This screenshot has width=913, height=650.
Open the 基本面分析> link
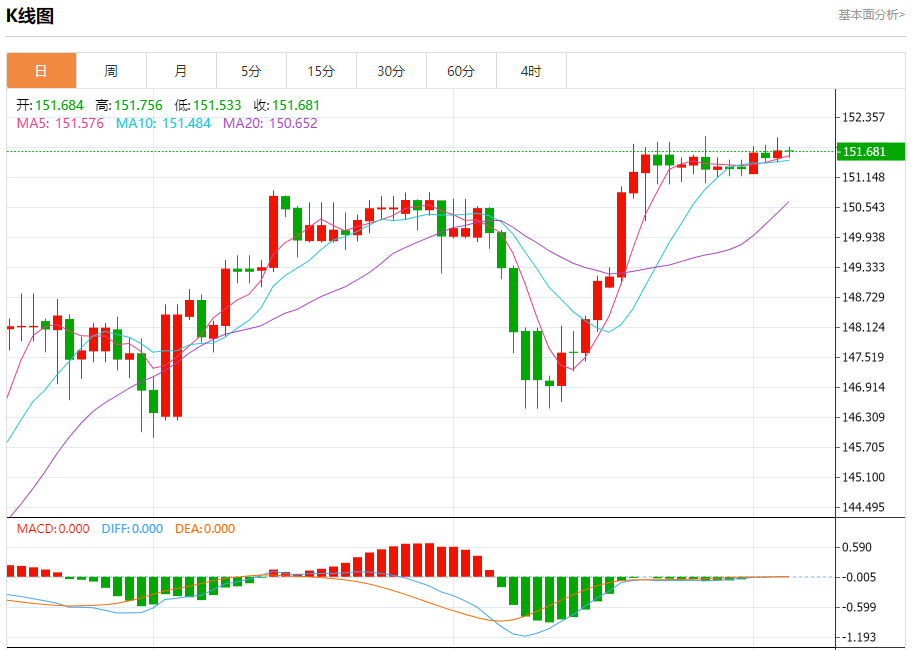tap(871, 15)
